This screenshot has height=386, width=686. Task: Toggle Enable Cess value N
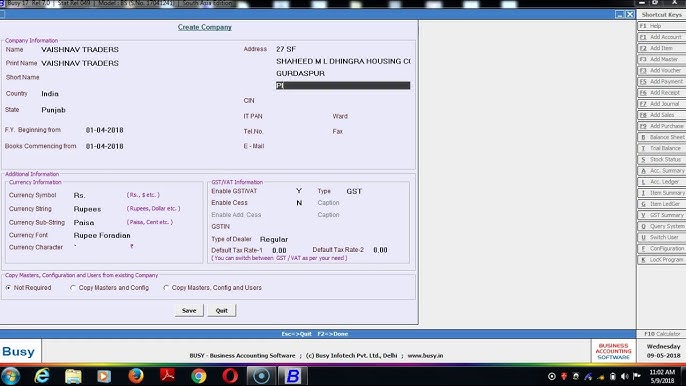click(299, 203)
